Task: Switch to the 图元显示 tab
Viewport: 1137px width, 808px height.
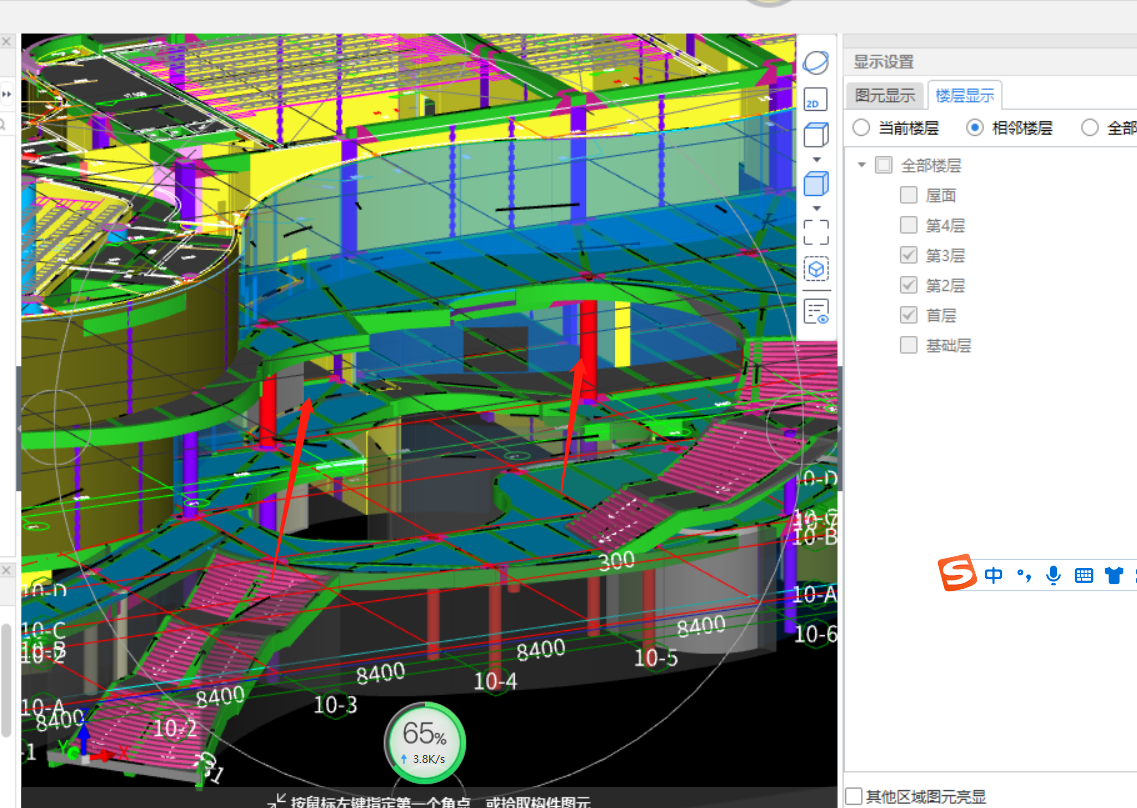Action: [885, 96]
